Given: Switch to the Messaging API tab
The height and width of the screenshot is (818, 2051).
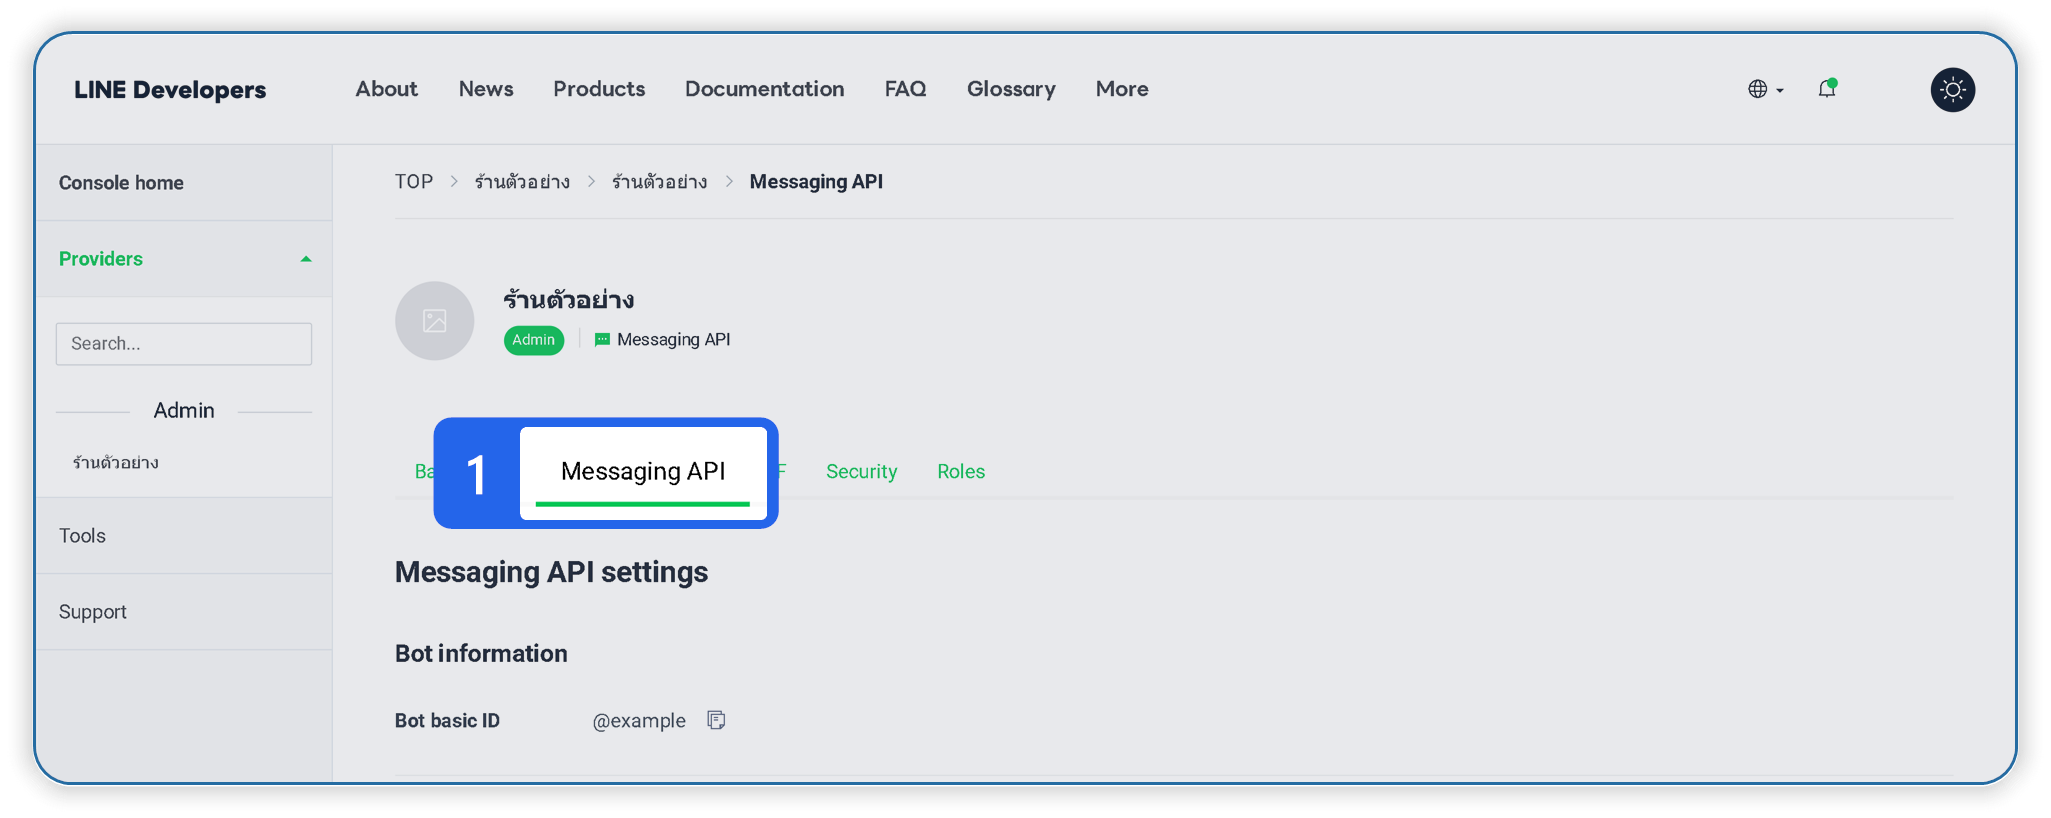Looking at the screenshot, I should tap(643, 472).
